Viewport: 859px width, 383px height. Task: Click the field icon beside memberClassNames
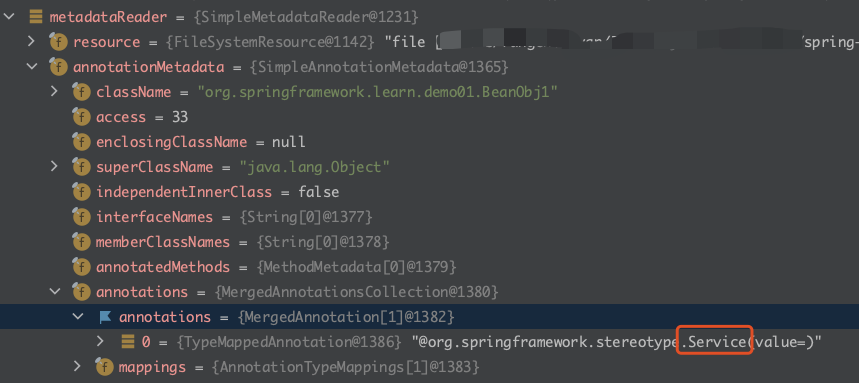(x=82, y=242)
